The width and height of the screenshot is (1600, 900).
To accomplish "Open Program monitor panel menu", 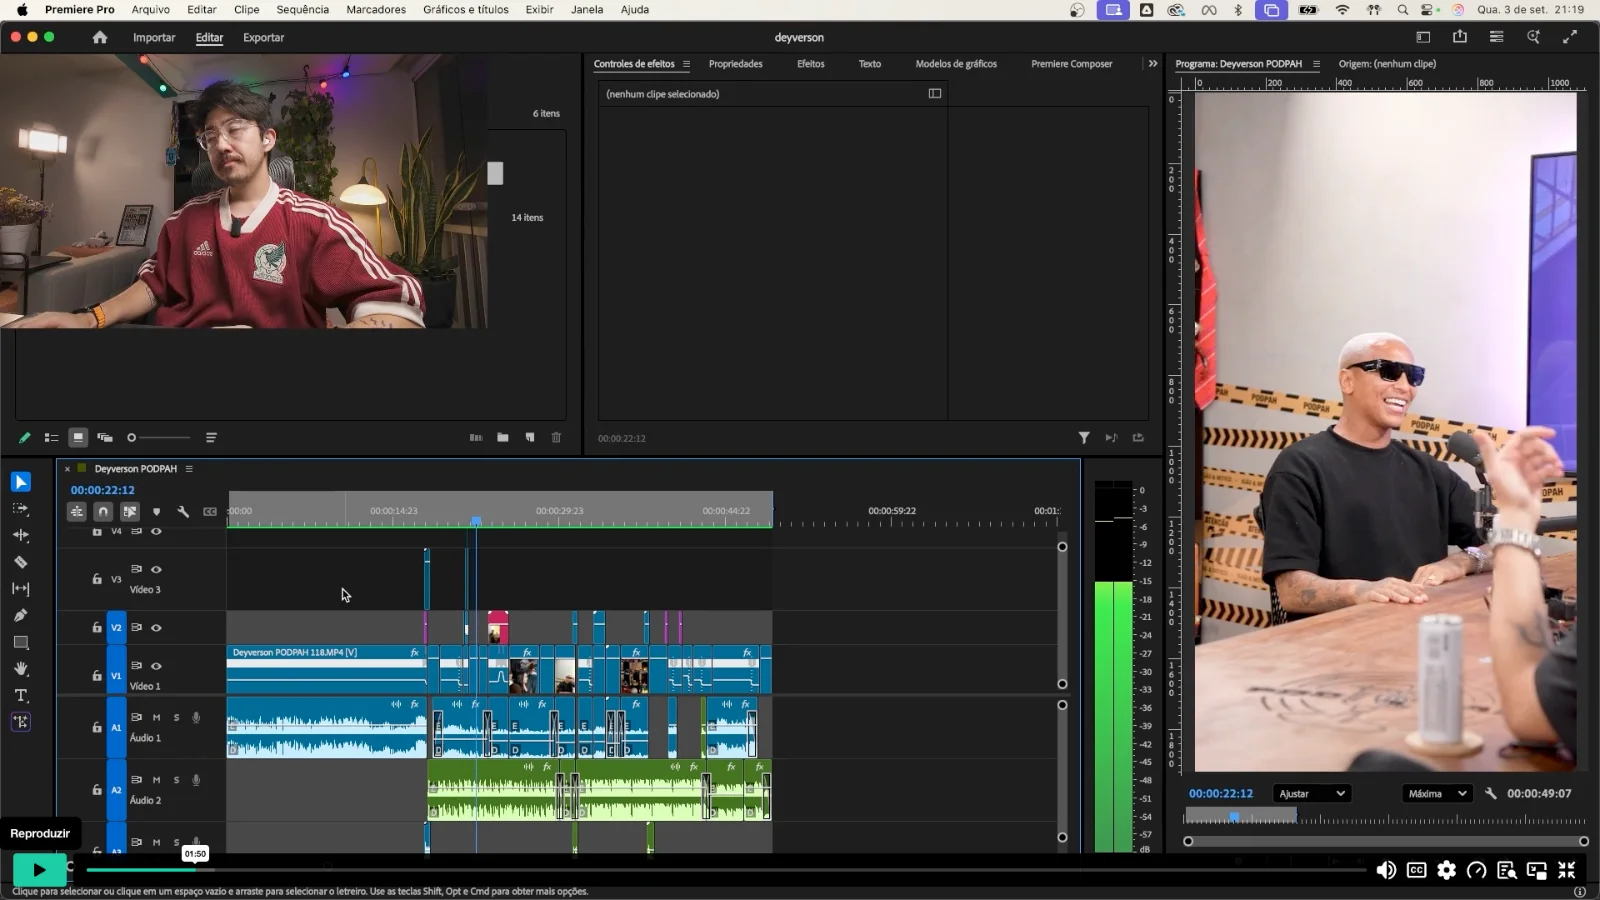I will coord(1316,63).
